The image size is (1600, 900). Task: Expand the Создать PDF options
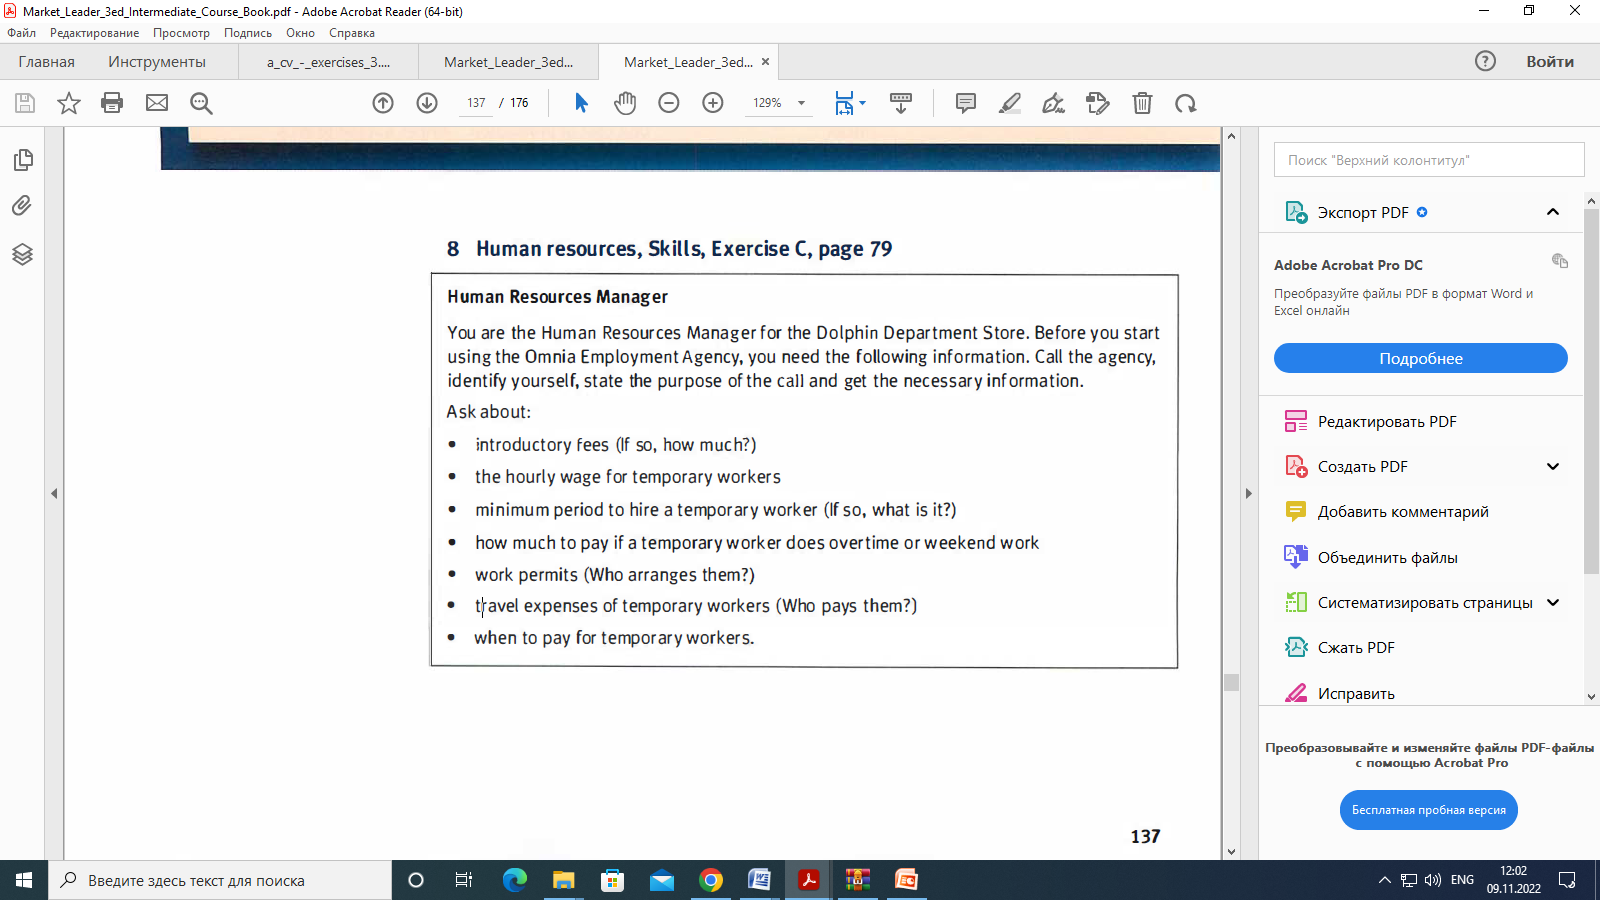pos(1553,467)
